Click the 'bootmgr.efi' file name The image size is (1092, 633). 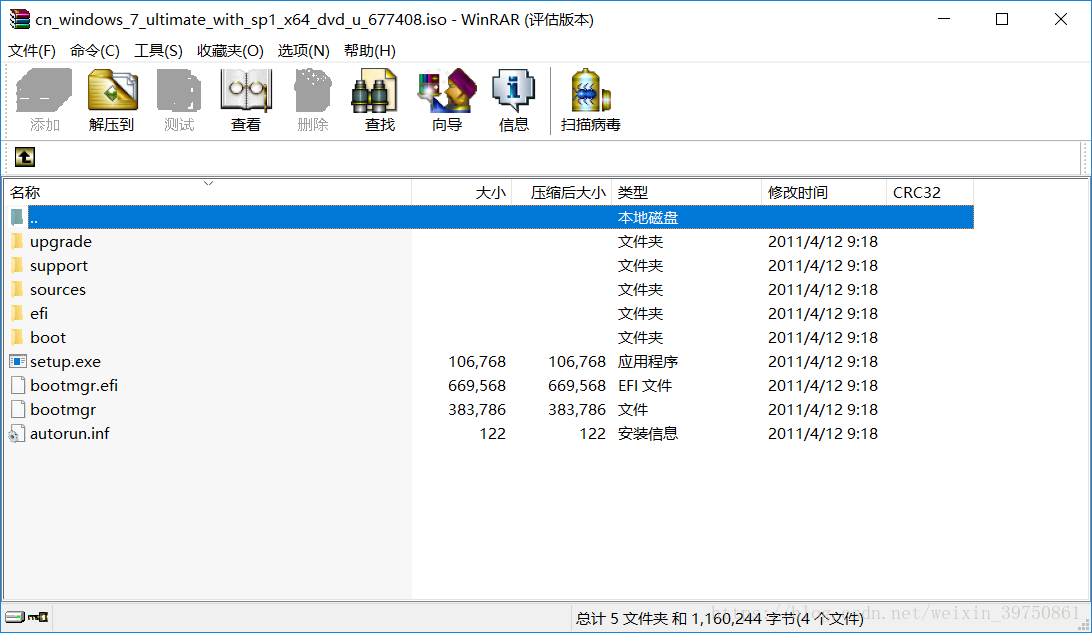(74, 386)
